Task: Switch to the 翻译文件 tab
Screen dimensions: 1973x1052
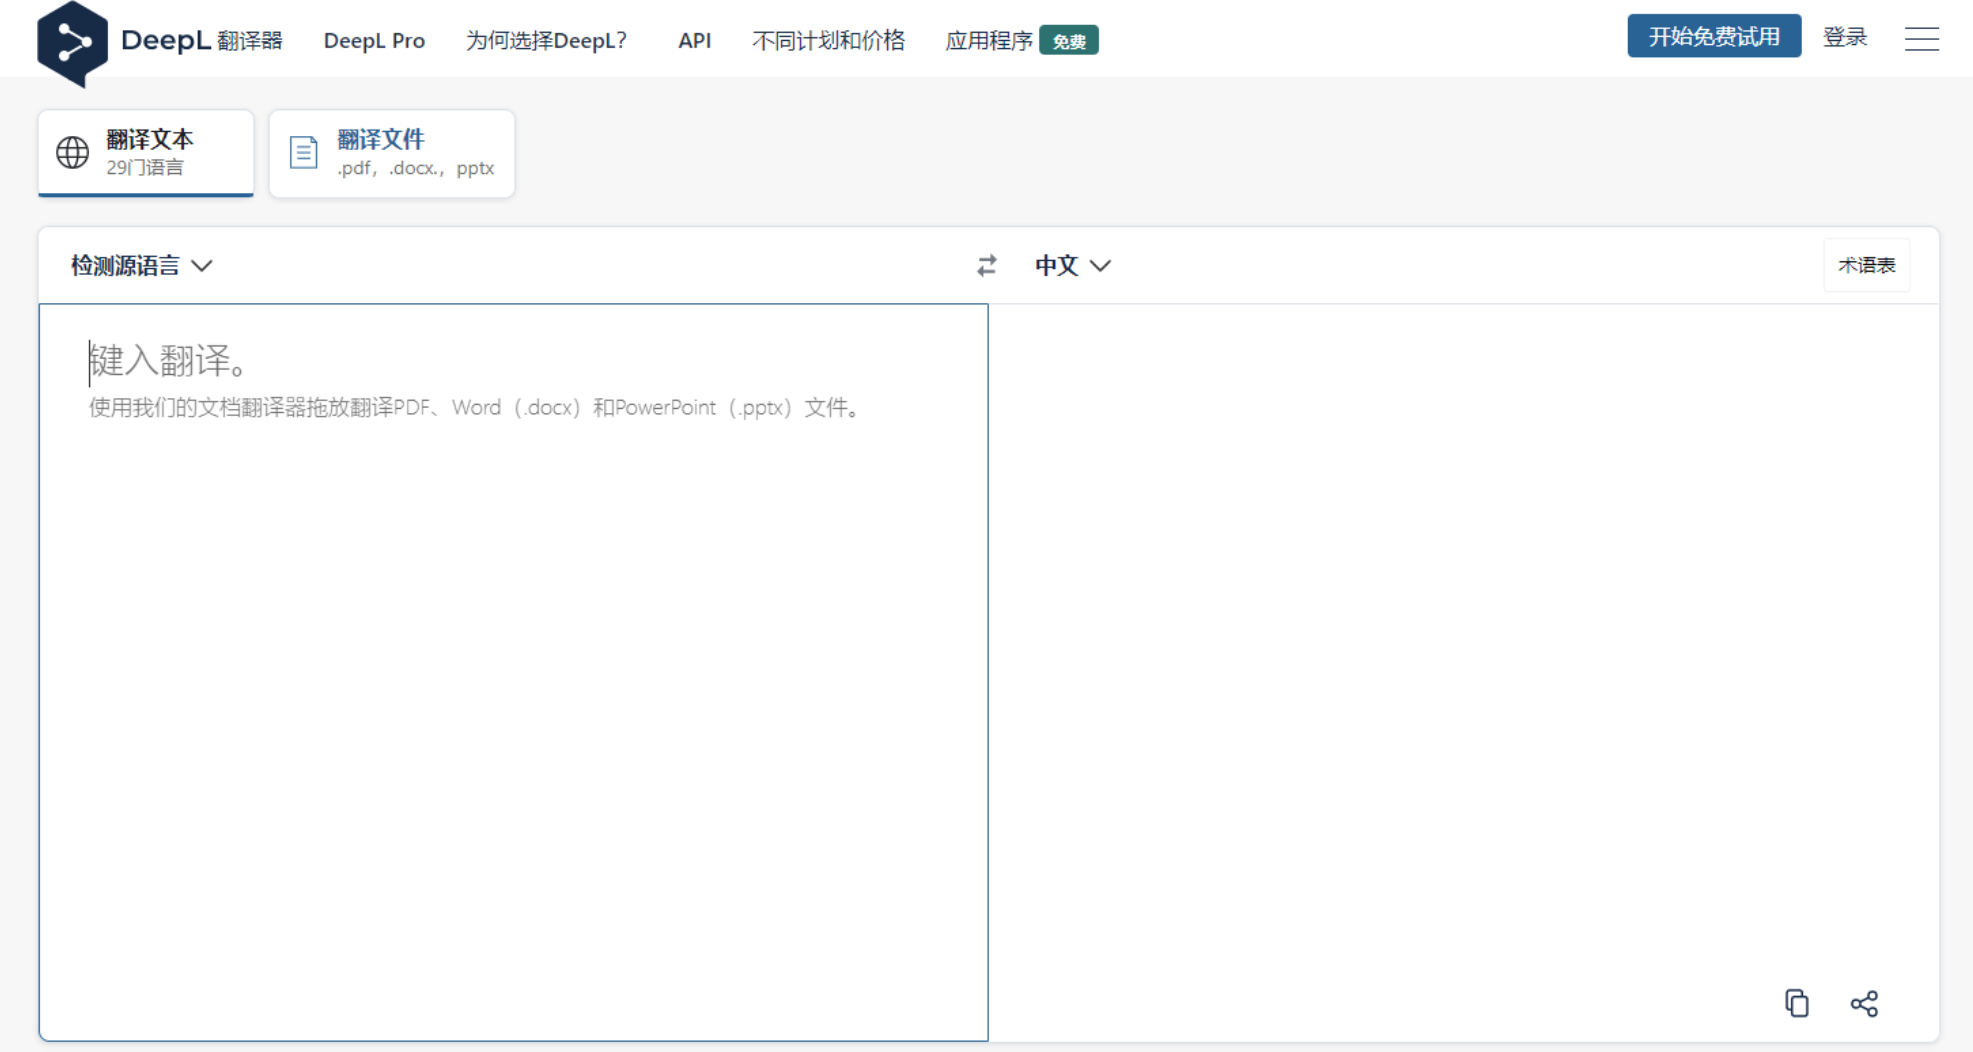Action: (x=392, y=153)
